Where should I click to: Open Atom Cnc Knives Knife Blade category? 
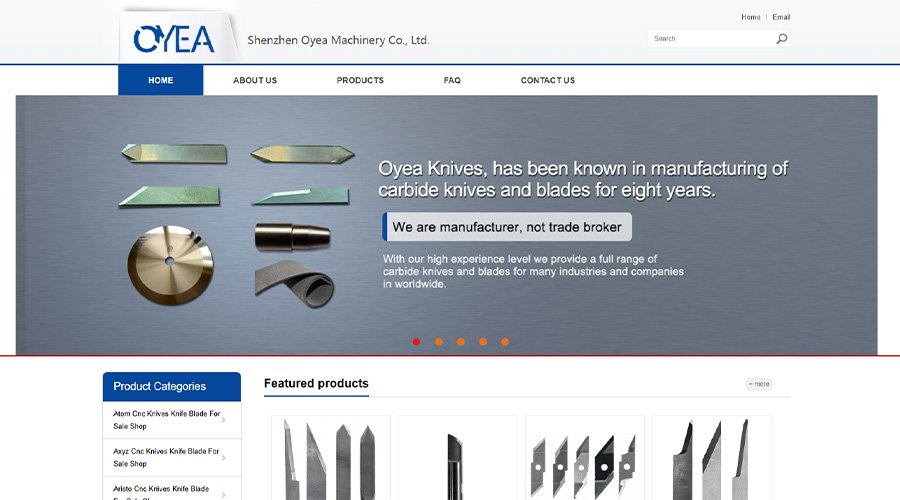166,420
